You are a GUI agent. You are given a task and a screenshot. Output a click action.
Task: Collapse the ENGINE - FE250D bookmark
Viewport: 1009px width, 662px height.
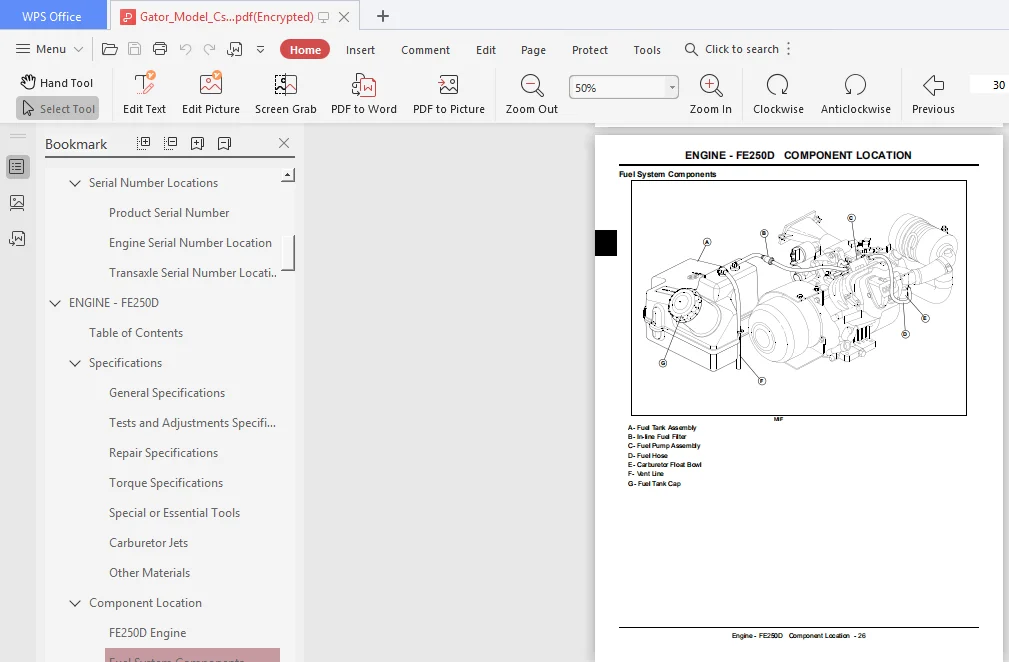pyautogui.click(x=55, y=303)
